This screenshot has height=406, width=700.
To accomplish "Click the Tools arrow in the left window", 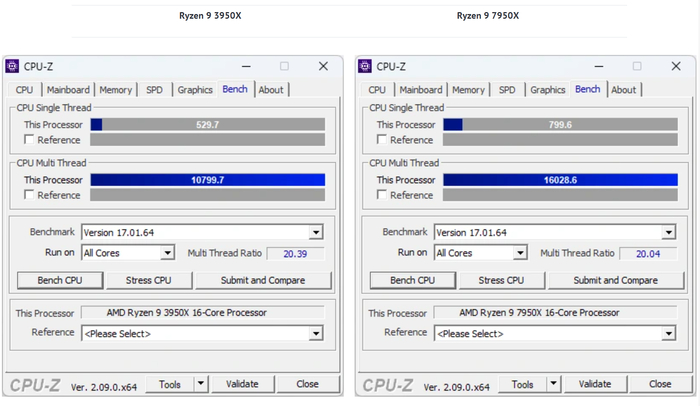I will (x=199, y=384).
